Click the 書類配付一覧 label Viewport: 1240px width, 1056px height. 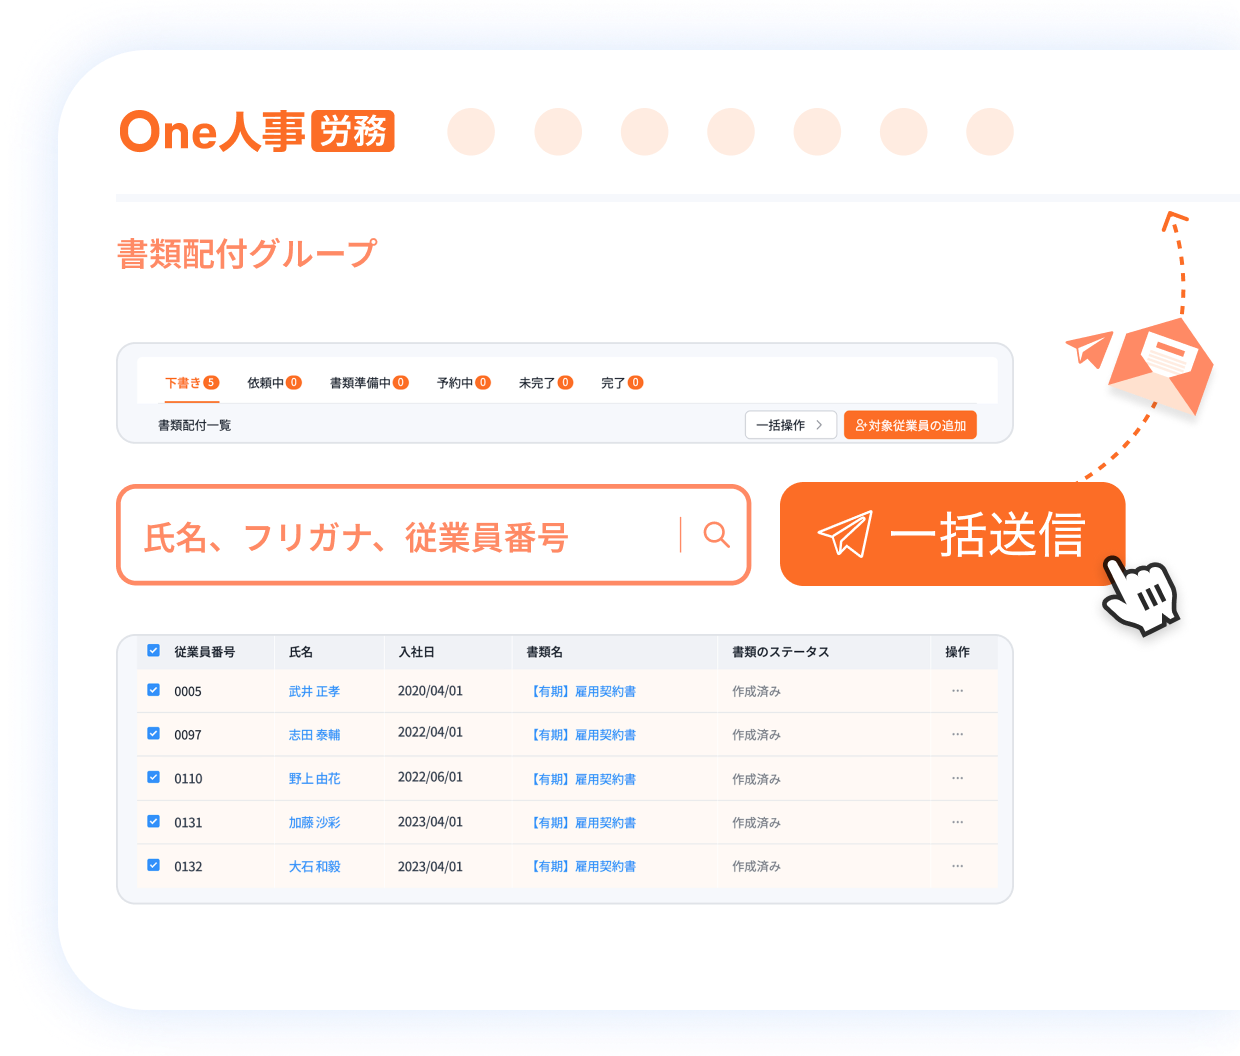pyautogui.click(x=194, y=425)
